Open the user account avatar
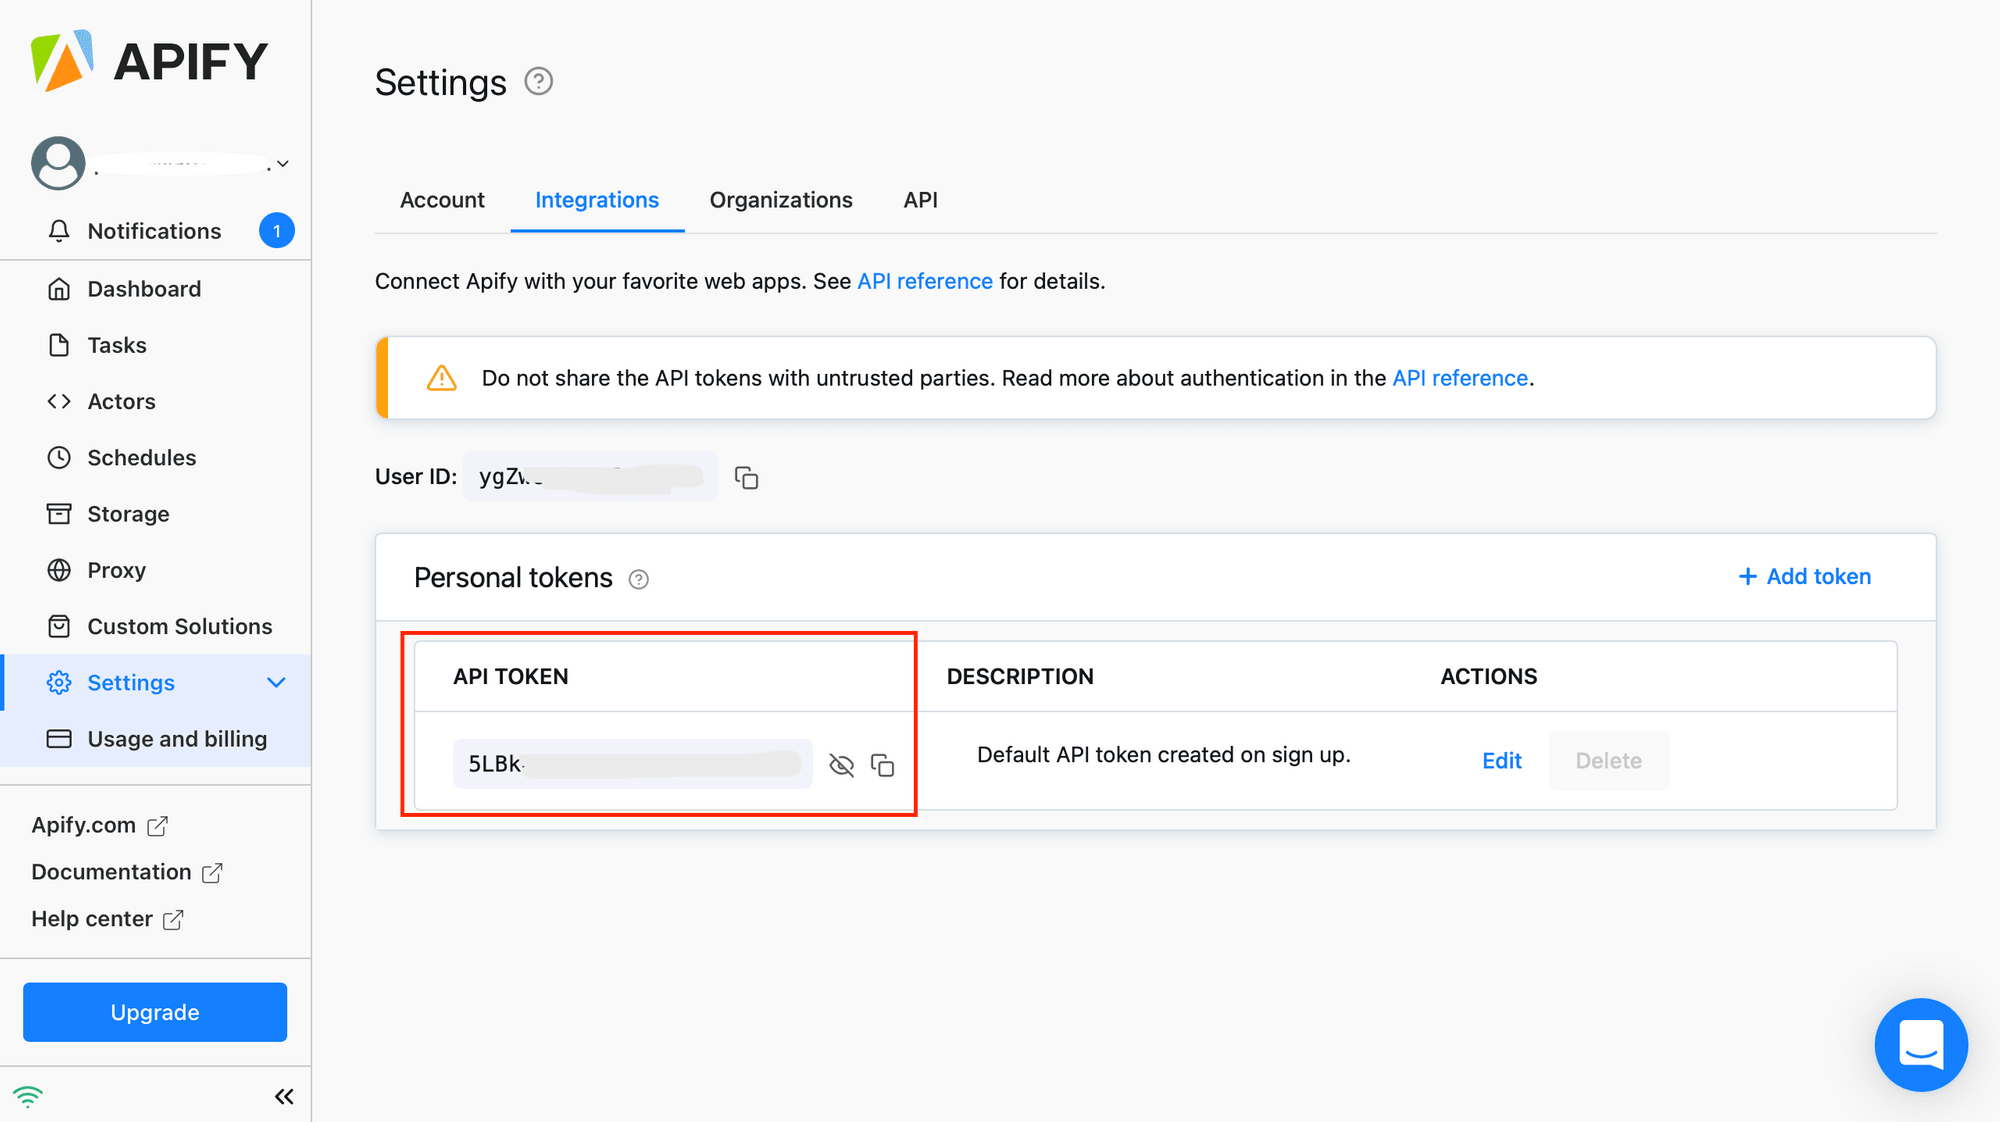2000x1122 pixels. coord(58,163)
